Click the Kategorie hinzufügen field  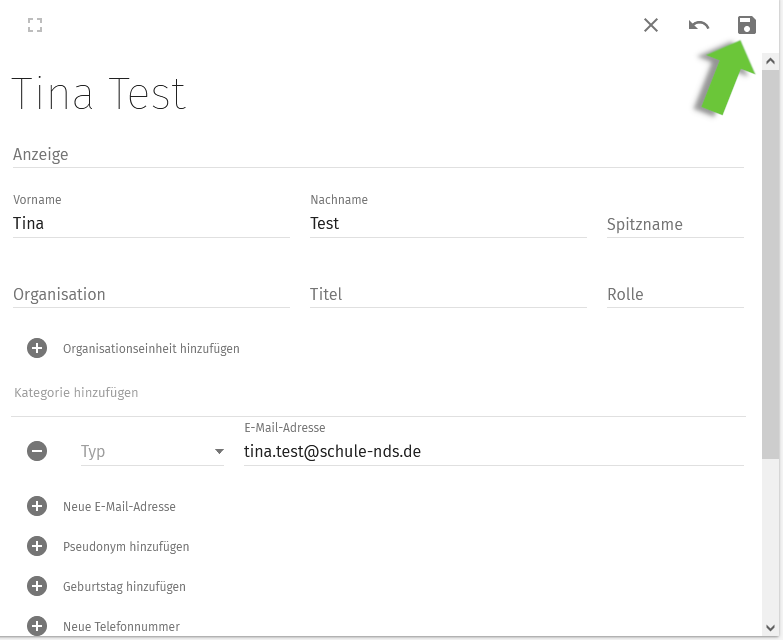pos(378,393)
